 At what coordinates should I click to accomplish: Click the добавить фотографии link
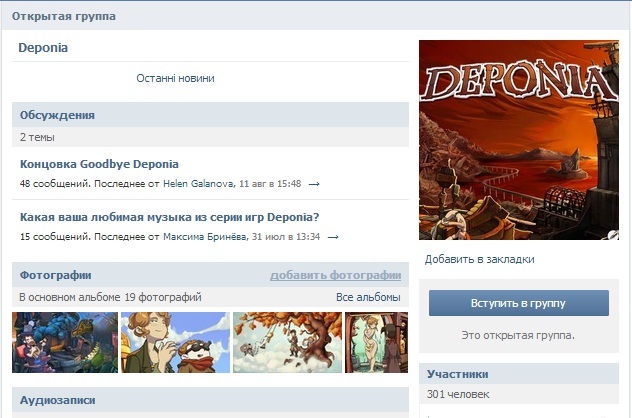click(335, 275)
